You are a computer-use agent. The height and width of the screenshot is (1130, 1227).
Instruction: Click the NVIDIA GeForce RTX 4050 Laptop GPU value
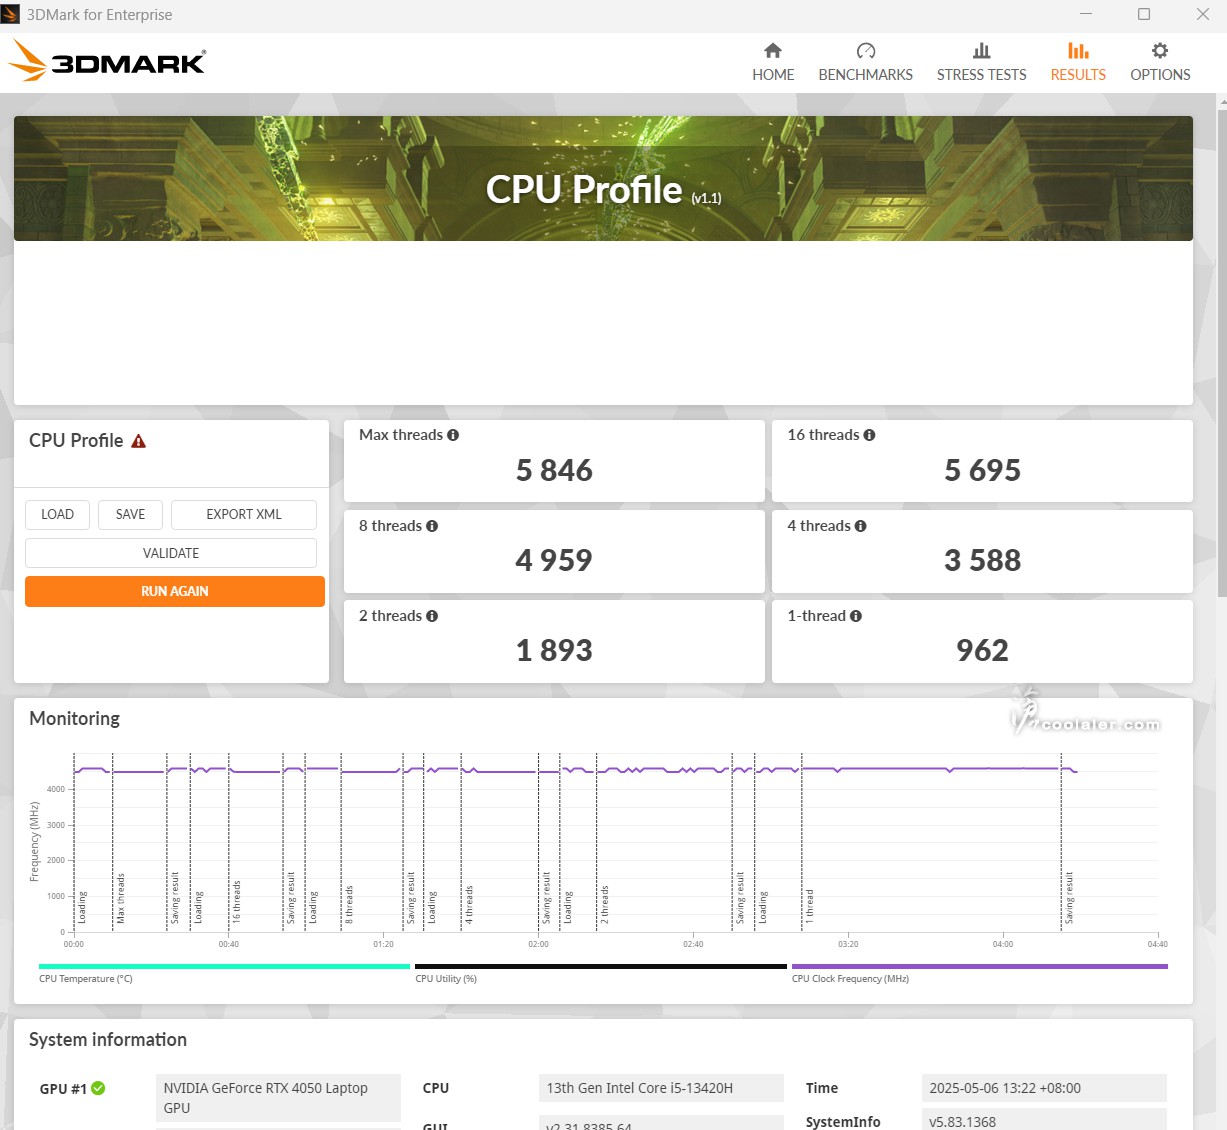pos(278,1098)
